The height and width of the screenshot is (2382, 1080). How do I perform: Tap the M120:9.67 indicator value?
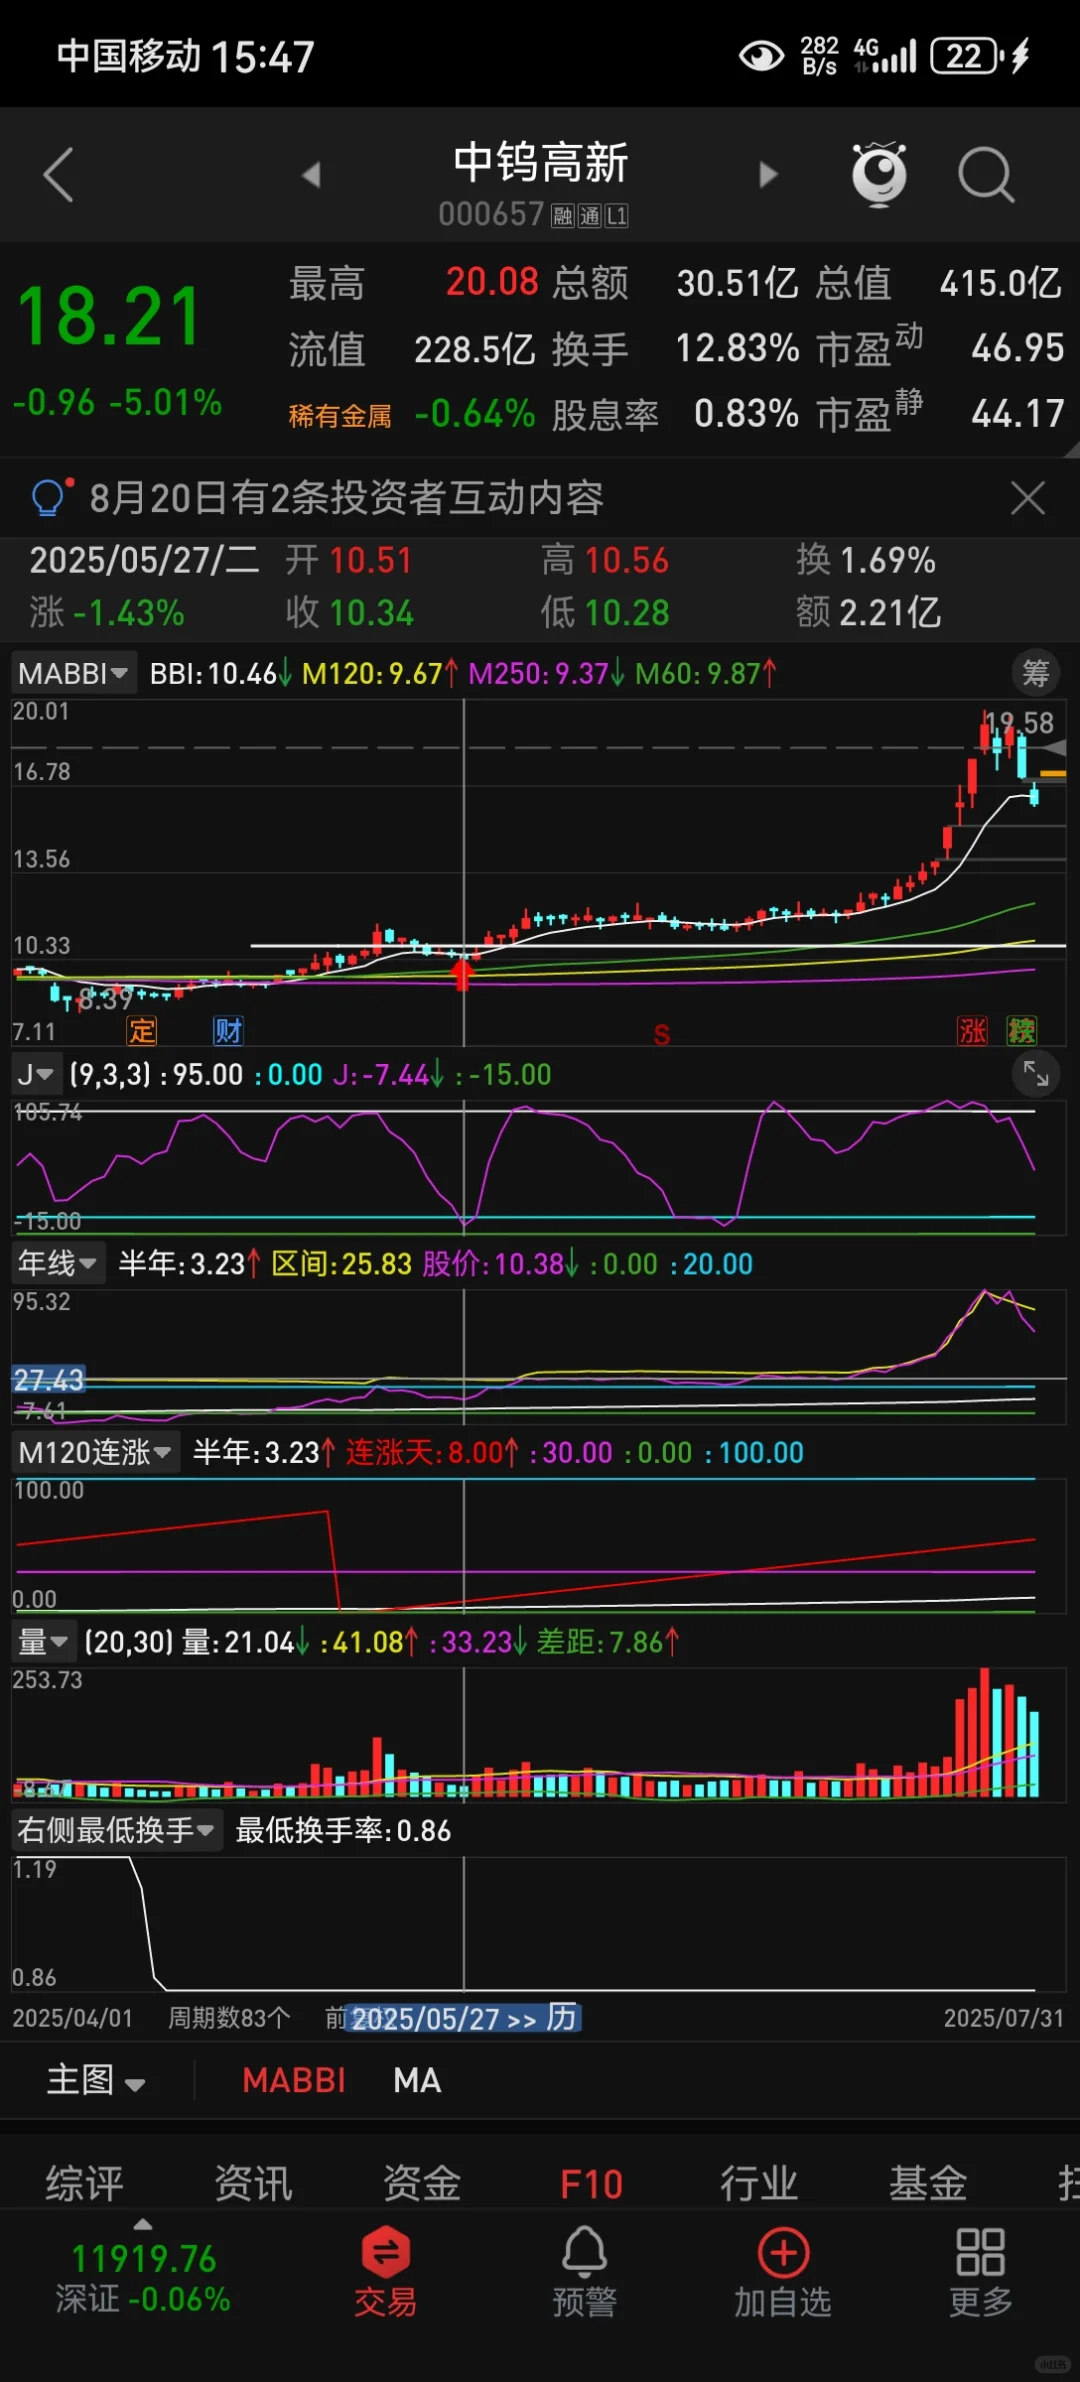click(380, 673)
